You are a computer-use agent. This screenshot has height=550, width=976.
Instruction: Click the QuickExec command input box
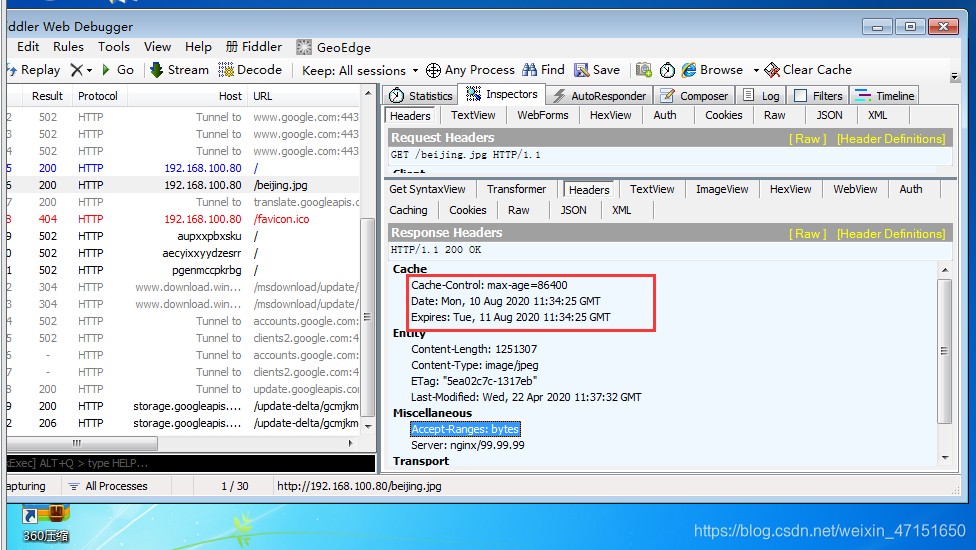tap(190, 464)
